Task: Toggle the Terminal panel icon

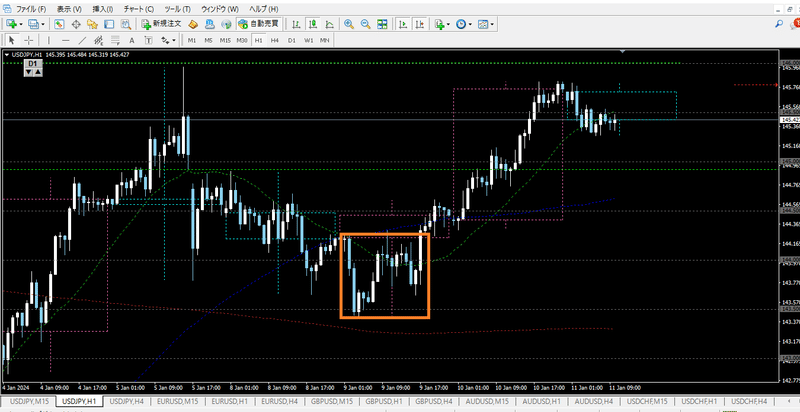Action: [x=109, y=24]
